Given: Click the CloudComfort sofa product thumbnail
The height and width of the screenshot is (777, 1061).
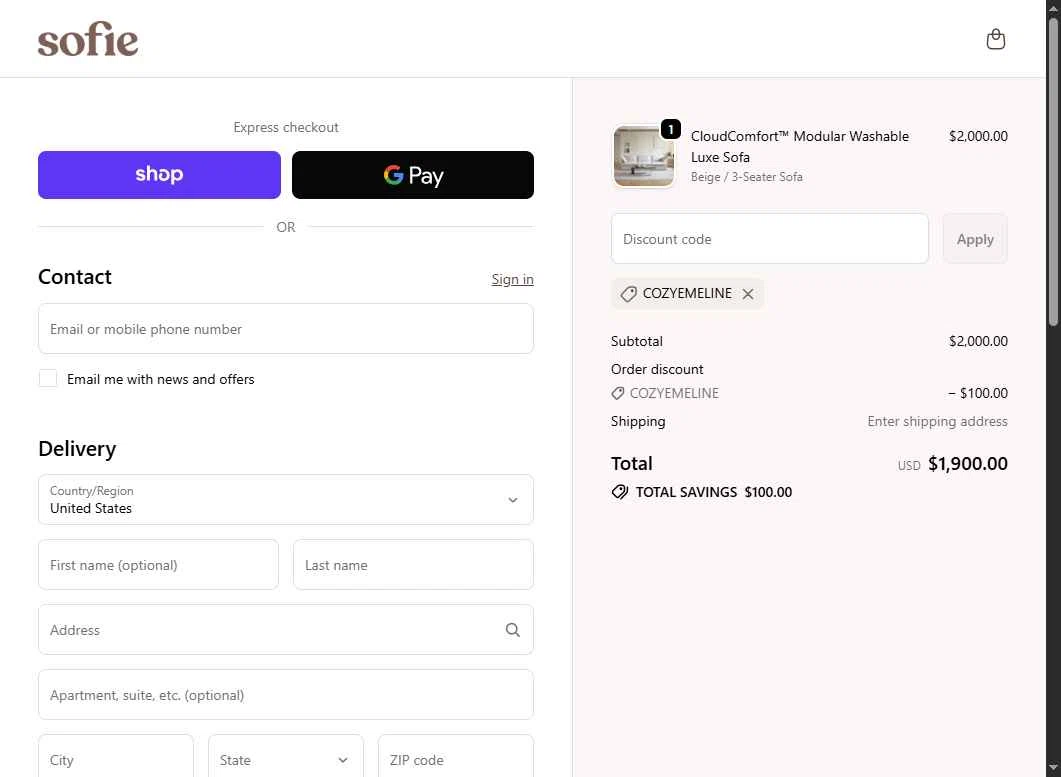Looking at the screenshot, I should click(x=644, y=156).
